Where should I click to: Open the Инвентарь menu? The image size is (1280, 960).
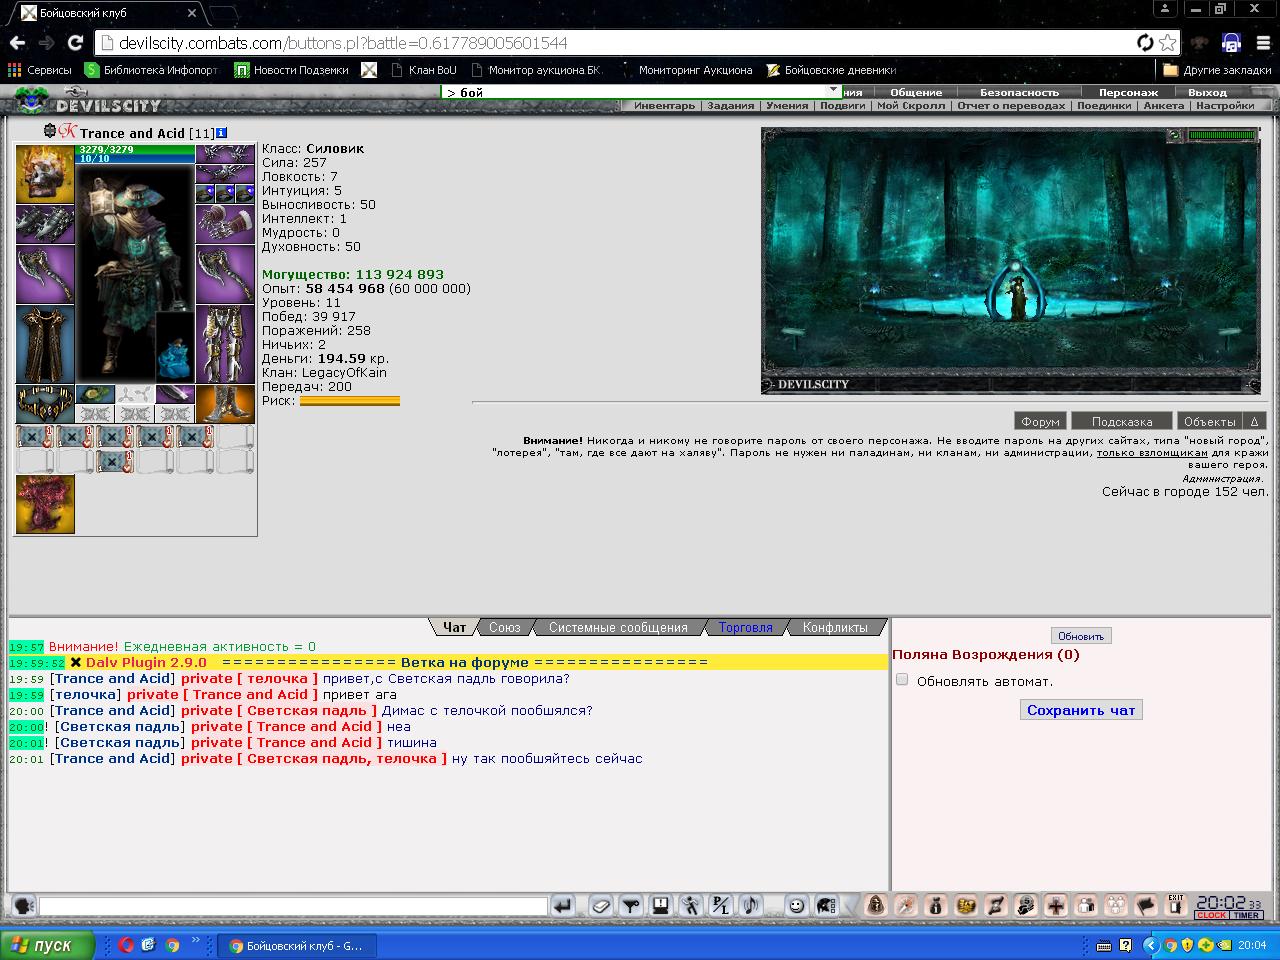click(664, 105)
